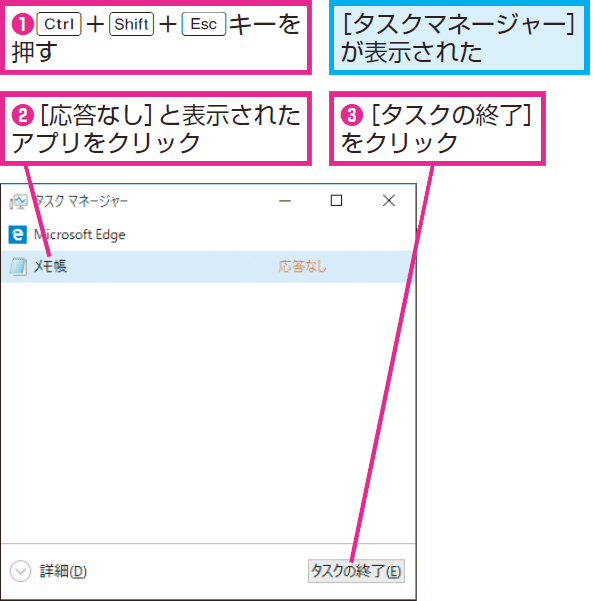Select the Microsoft Edge row label
The height and width of the screenshot is (601, 595).
tap(80, 235)
